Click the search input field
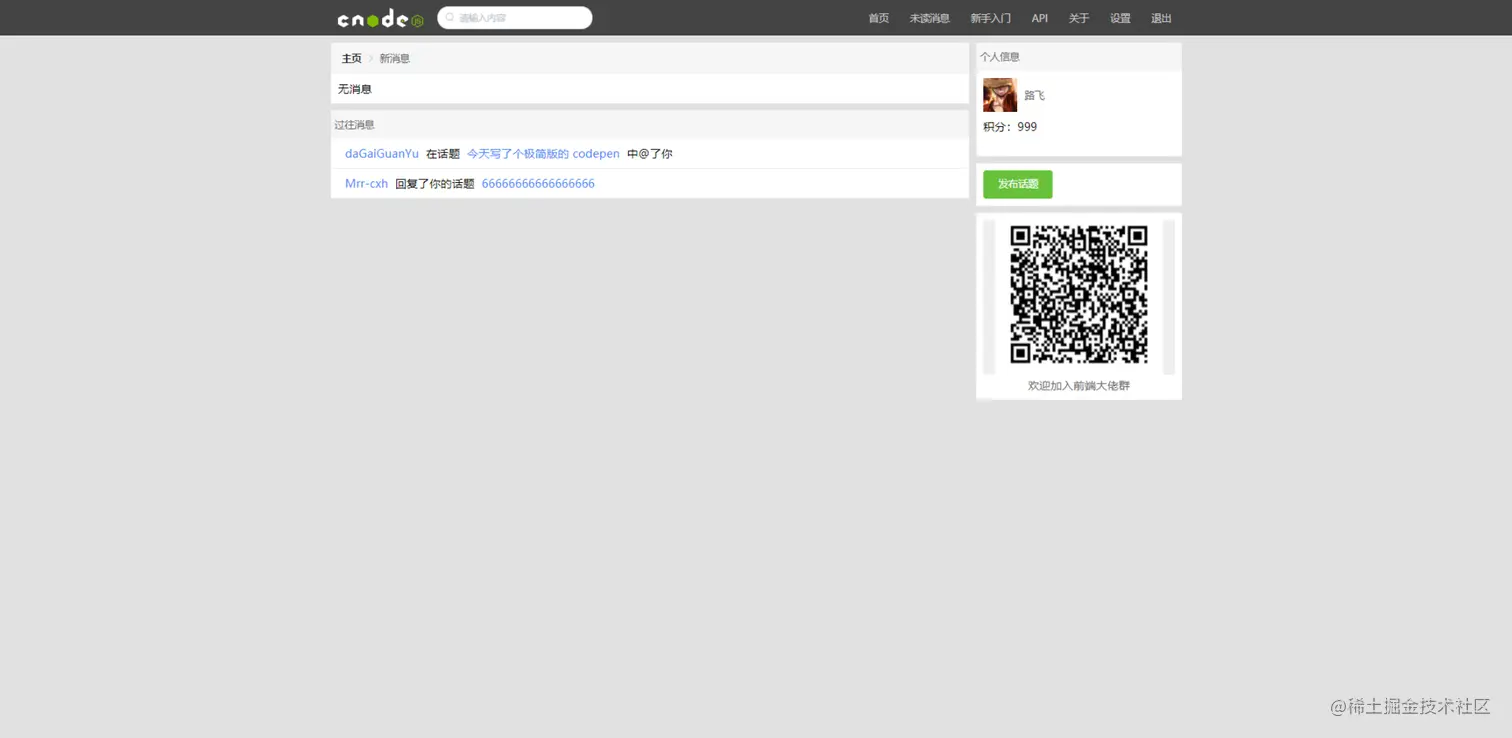 click(x=520, y=17)
